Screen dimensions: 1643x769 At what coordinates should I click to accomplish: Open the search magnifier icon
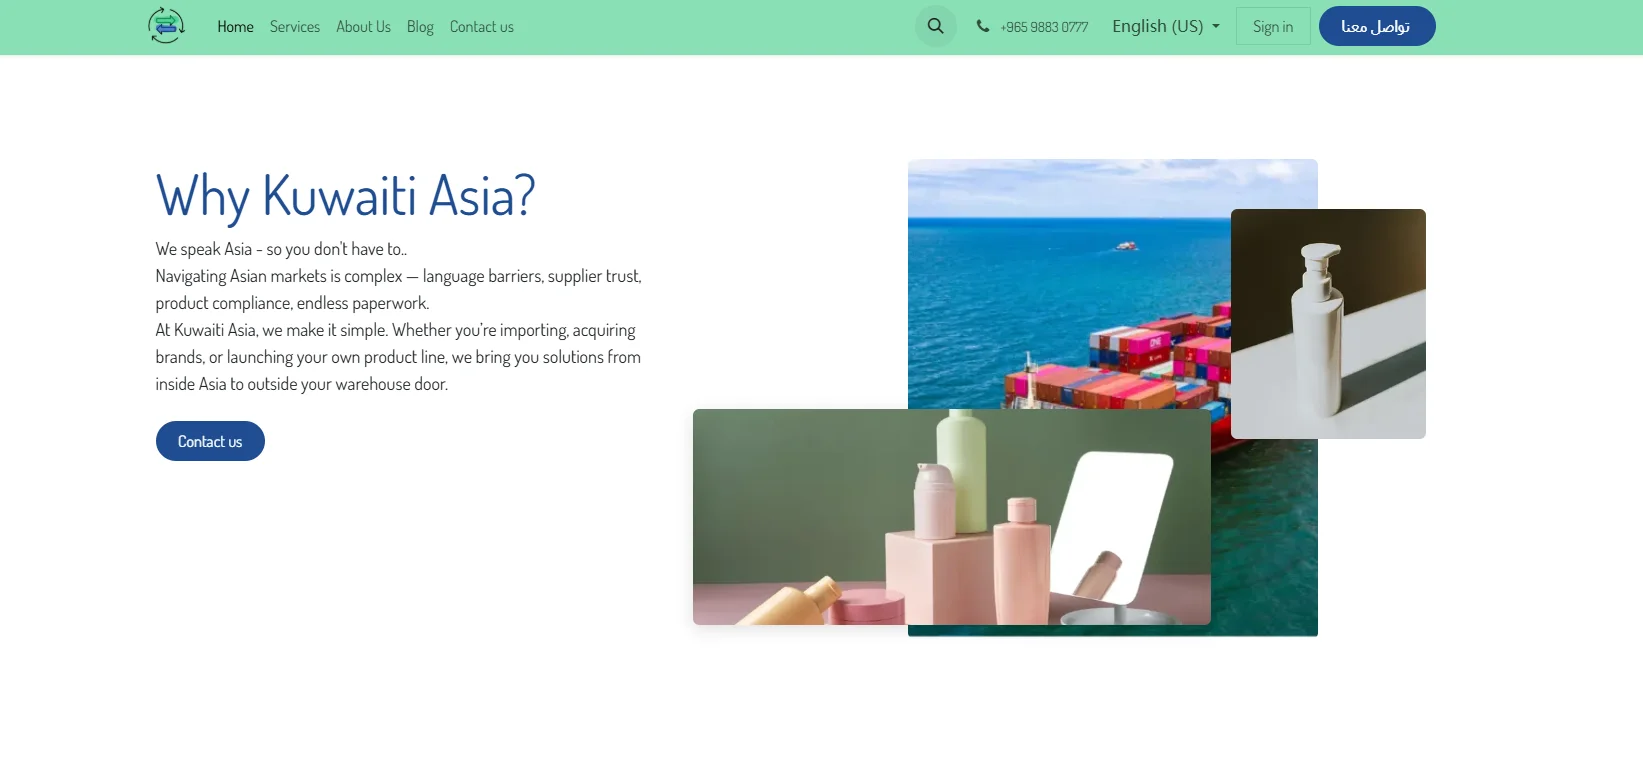936,26
